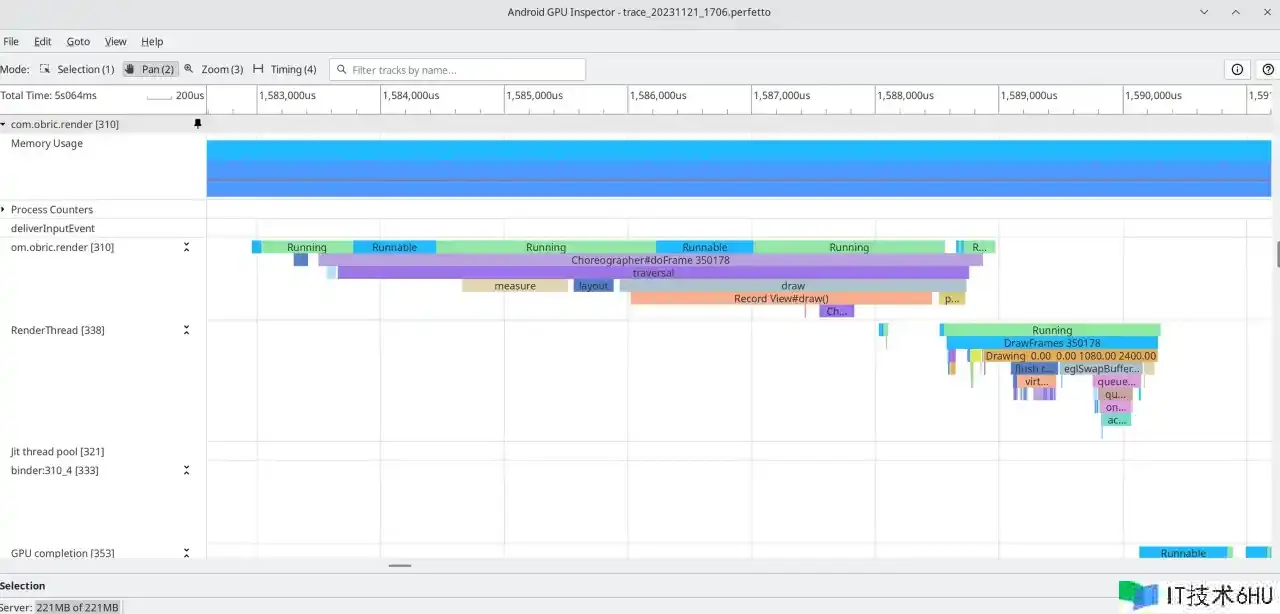Viewport: 1280px width, 614px height.
Task: Click the Total Time: 5s064ms text
Action: tap(49, 96)
